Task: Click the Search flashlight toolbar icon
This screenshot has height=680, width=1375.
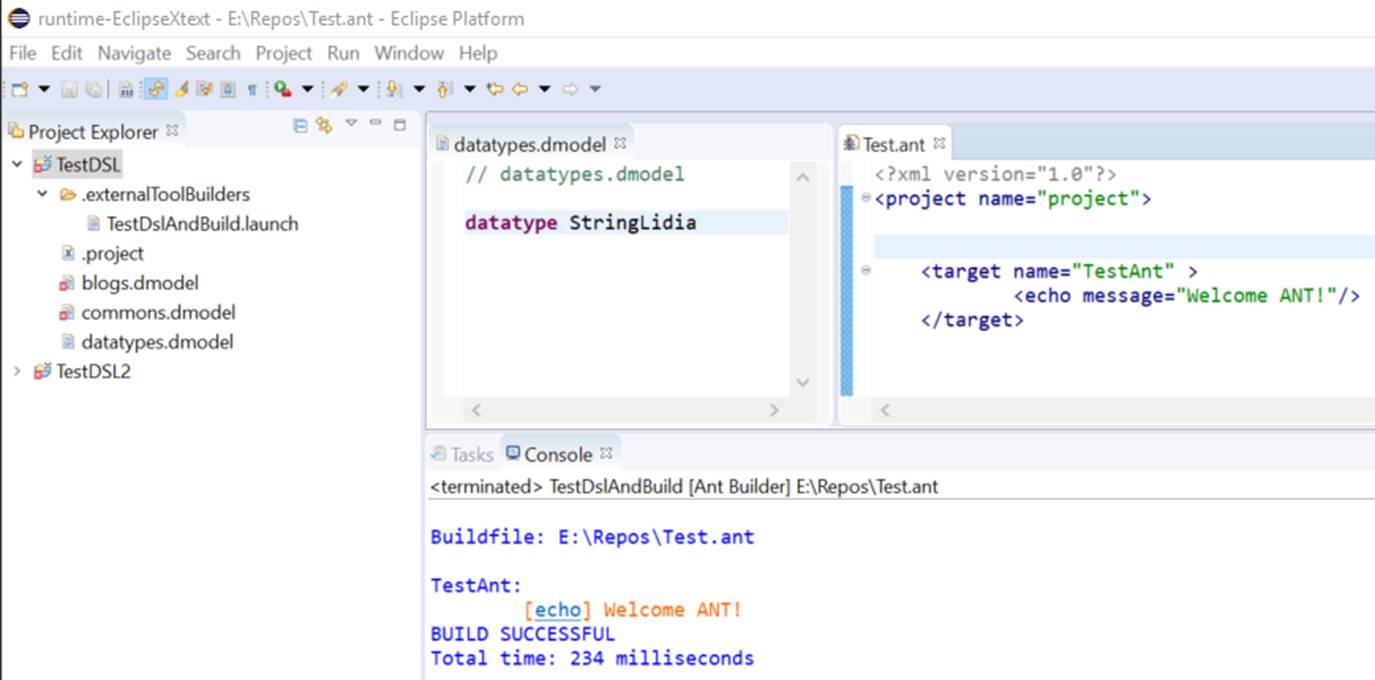Action: click(338, 89)
